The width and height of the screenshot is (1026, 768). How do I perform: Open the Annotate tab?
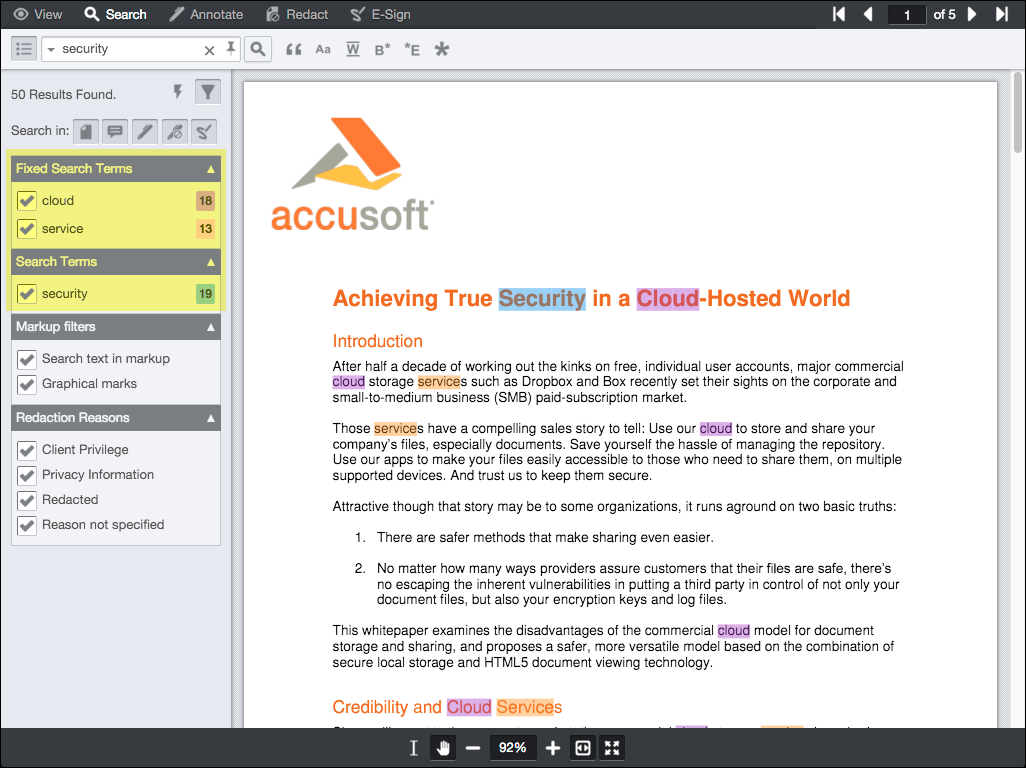pyautogui.click(x=206, y=14)
